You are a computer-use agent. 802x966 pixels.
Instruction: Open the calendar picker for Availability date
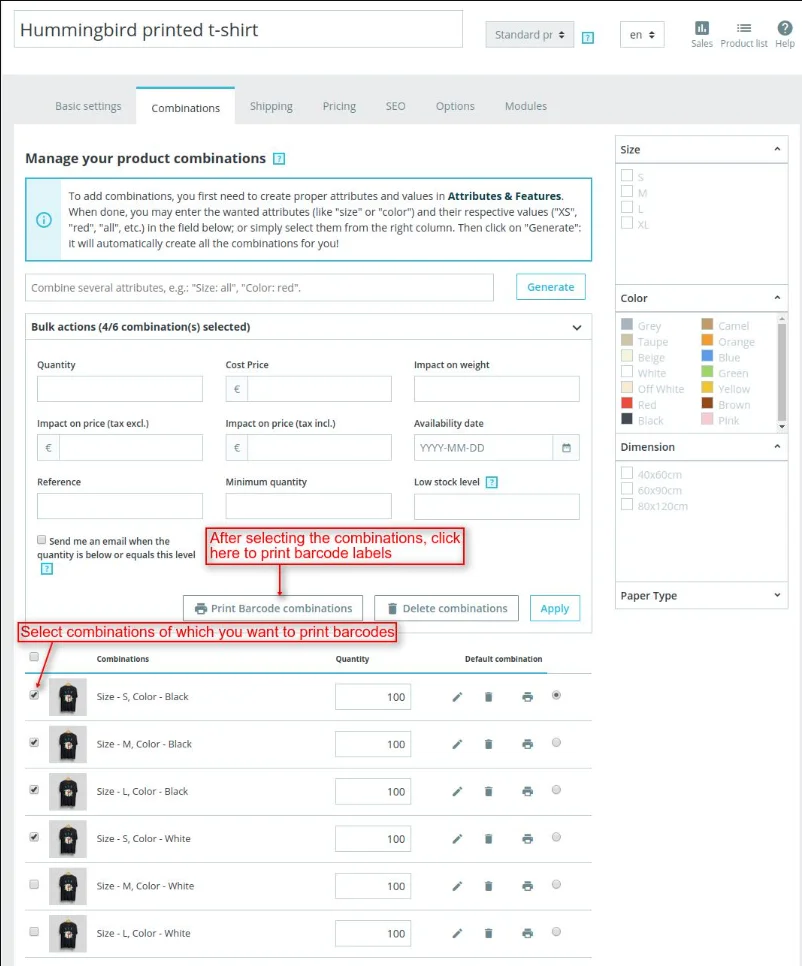(x=567, y=447)
